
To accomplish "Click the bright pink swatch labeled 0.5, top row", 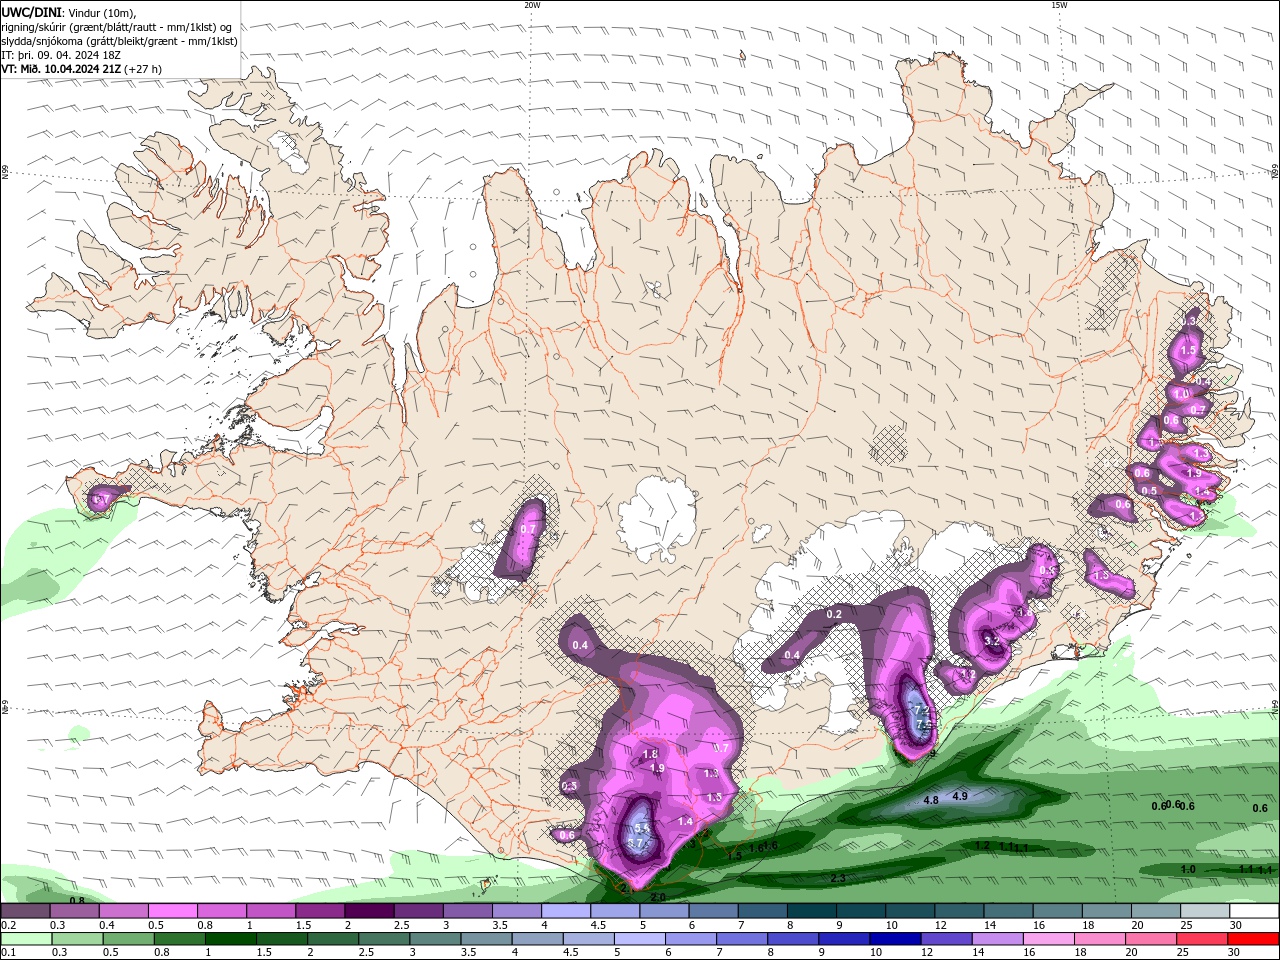I will [x=172, y=911].
